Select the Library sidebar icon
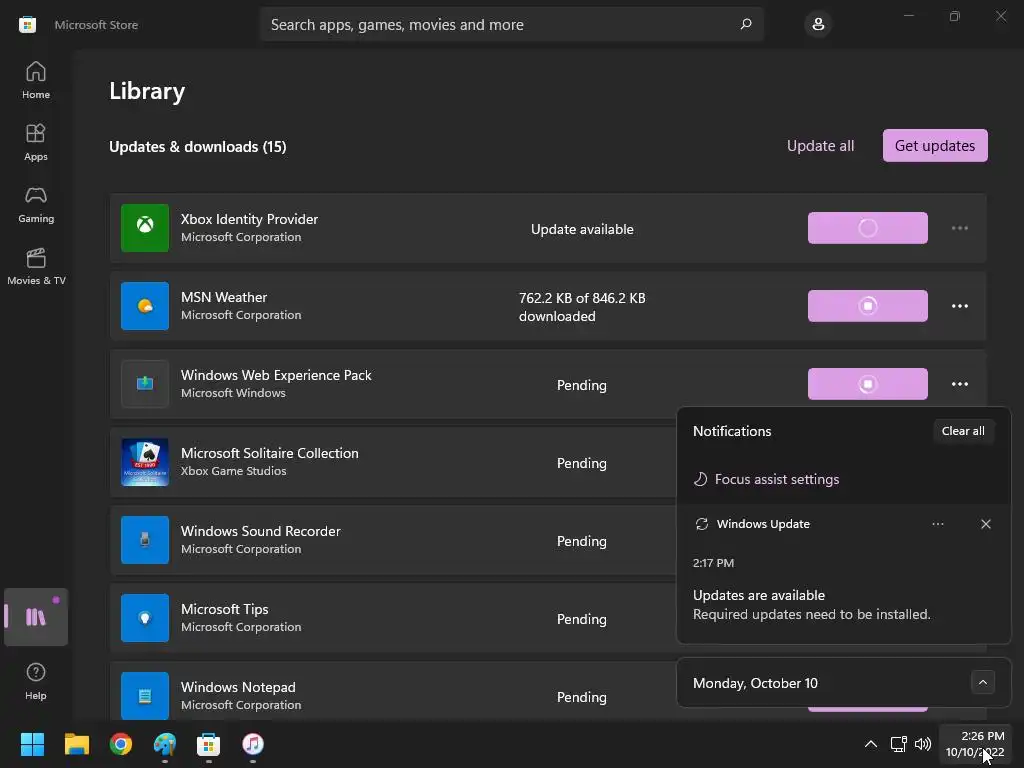Image resolution: width=1024 pixels, height=768 pixels. (36, 617)
